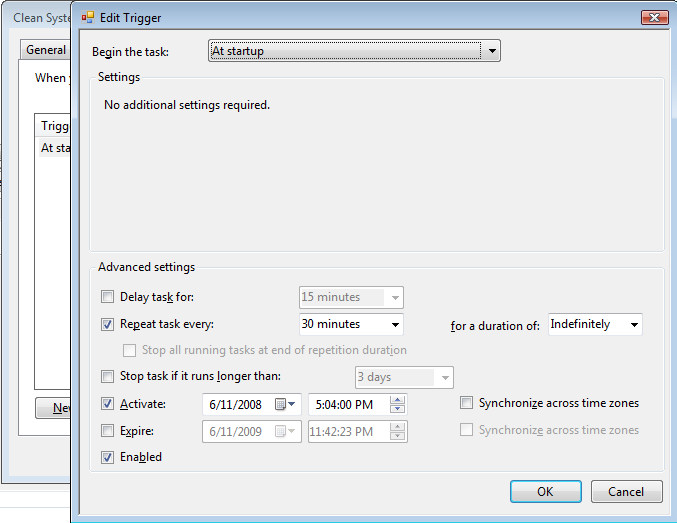This screenshot has width=677, height=523.
Task: Check Synchronize across time zones for Activate
Action: (x=467, y=404)
